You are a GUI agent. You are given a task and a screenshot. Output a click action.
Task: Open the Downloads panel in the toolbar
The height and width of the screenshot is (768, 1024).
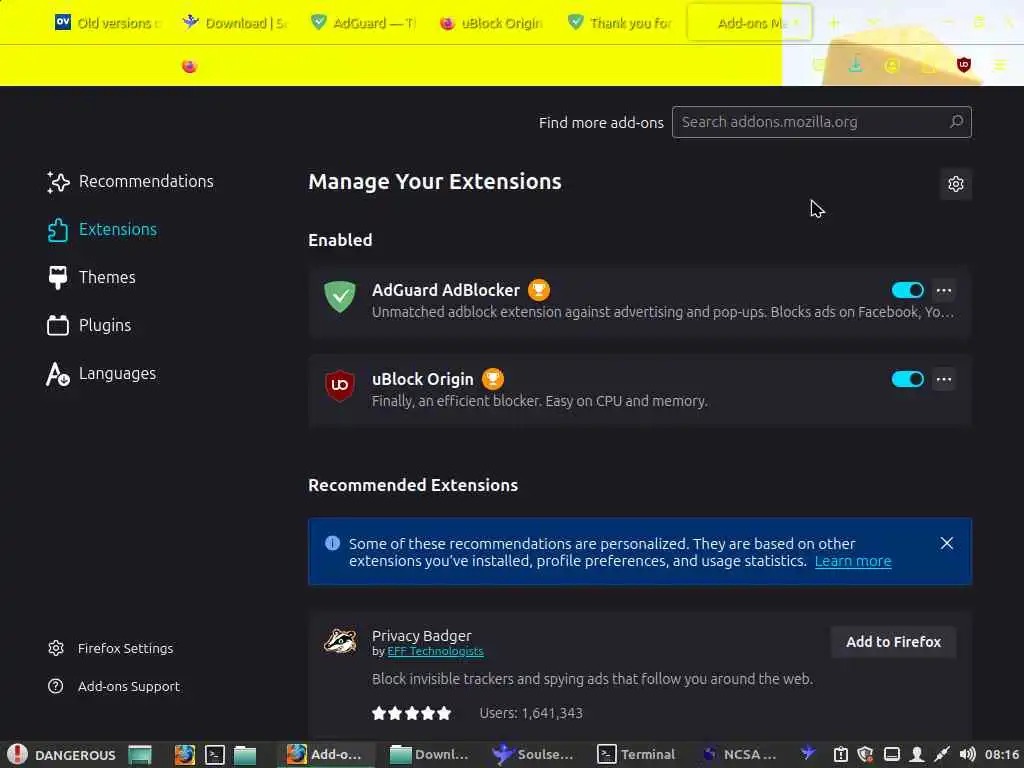[x=855, y=65]
